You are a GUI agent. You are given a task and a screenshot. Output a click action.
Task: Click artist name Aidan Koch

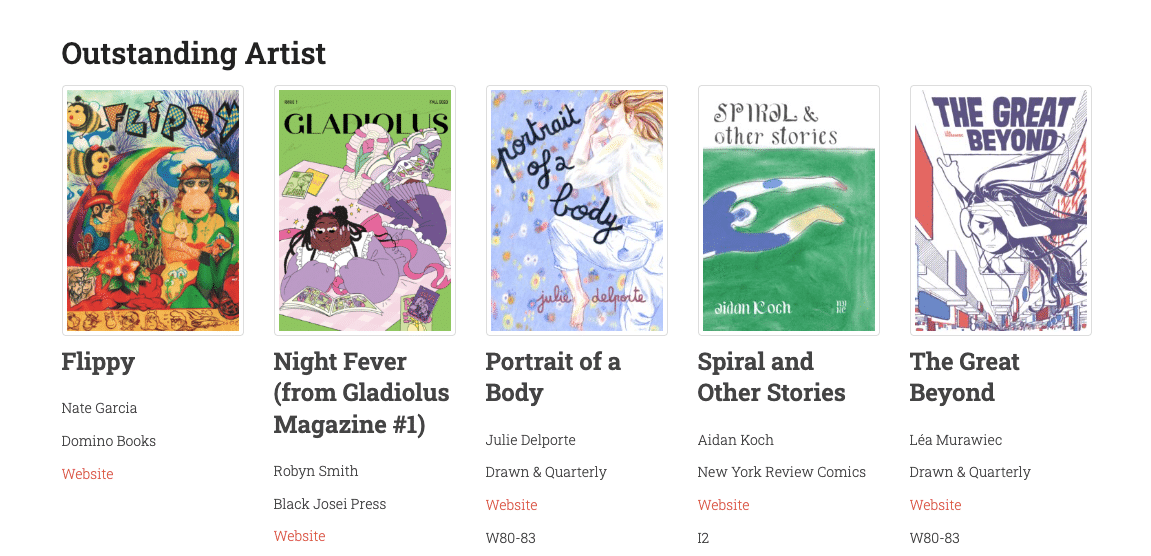point(736,440)
